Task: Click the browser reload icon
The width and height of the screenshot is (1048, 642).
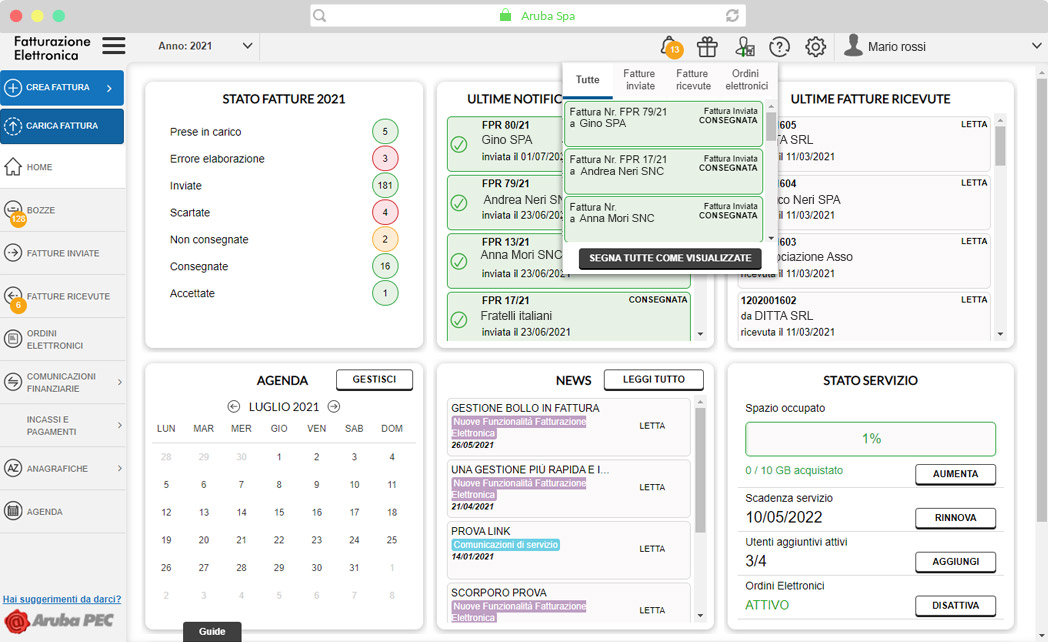Action: [733, 16]
